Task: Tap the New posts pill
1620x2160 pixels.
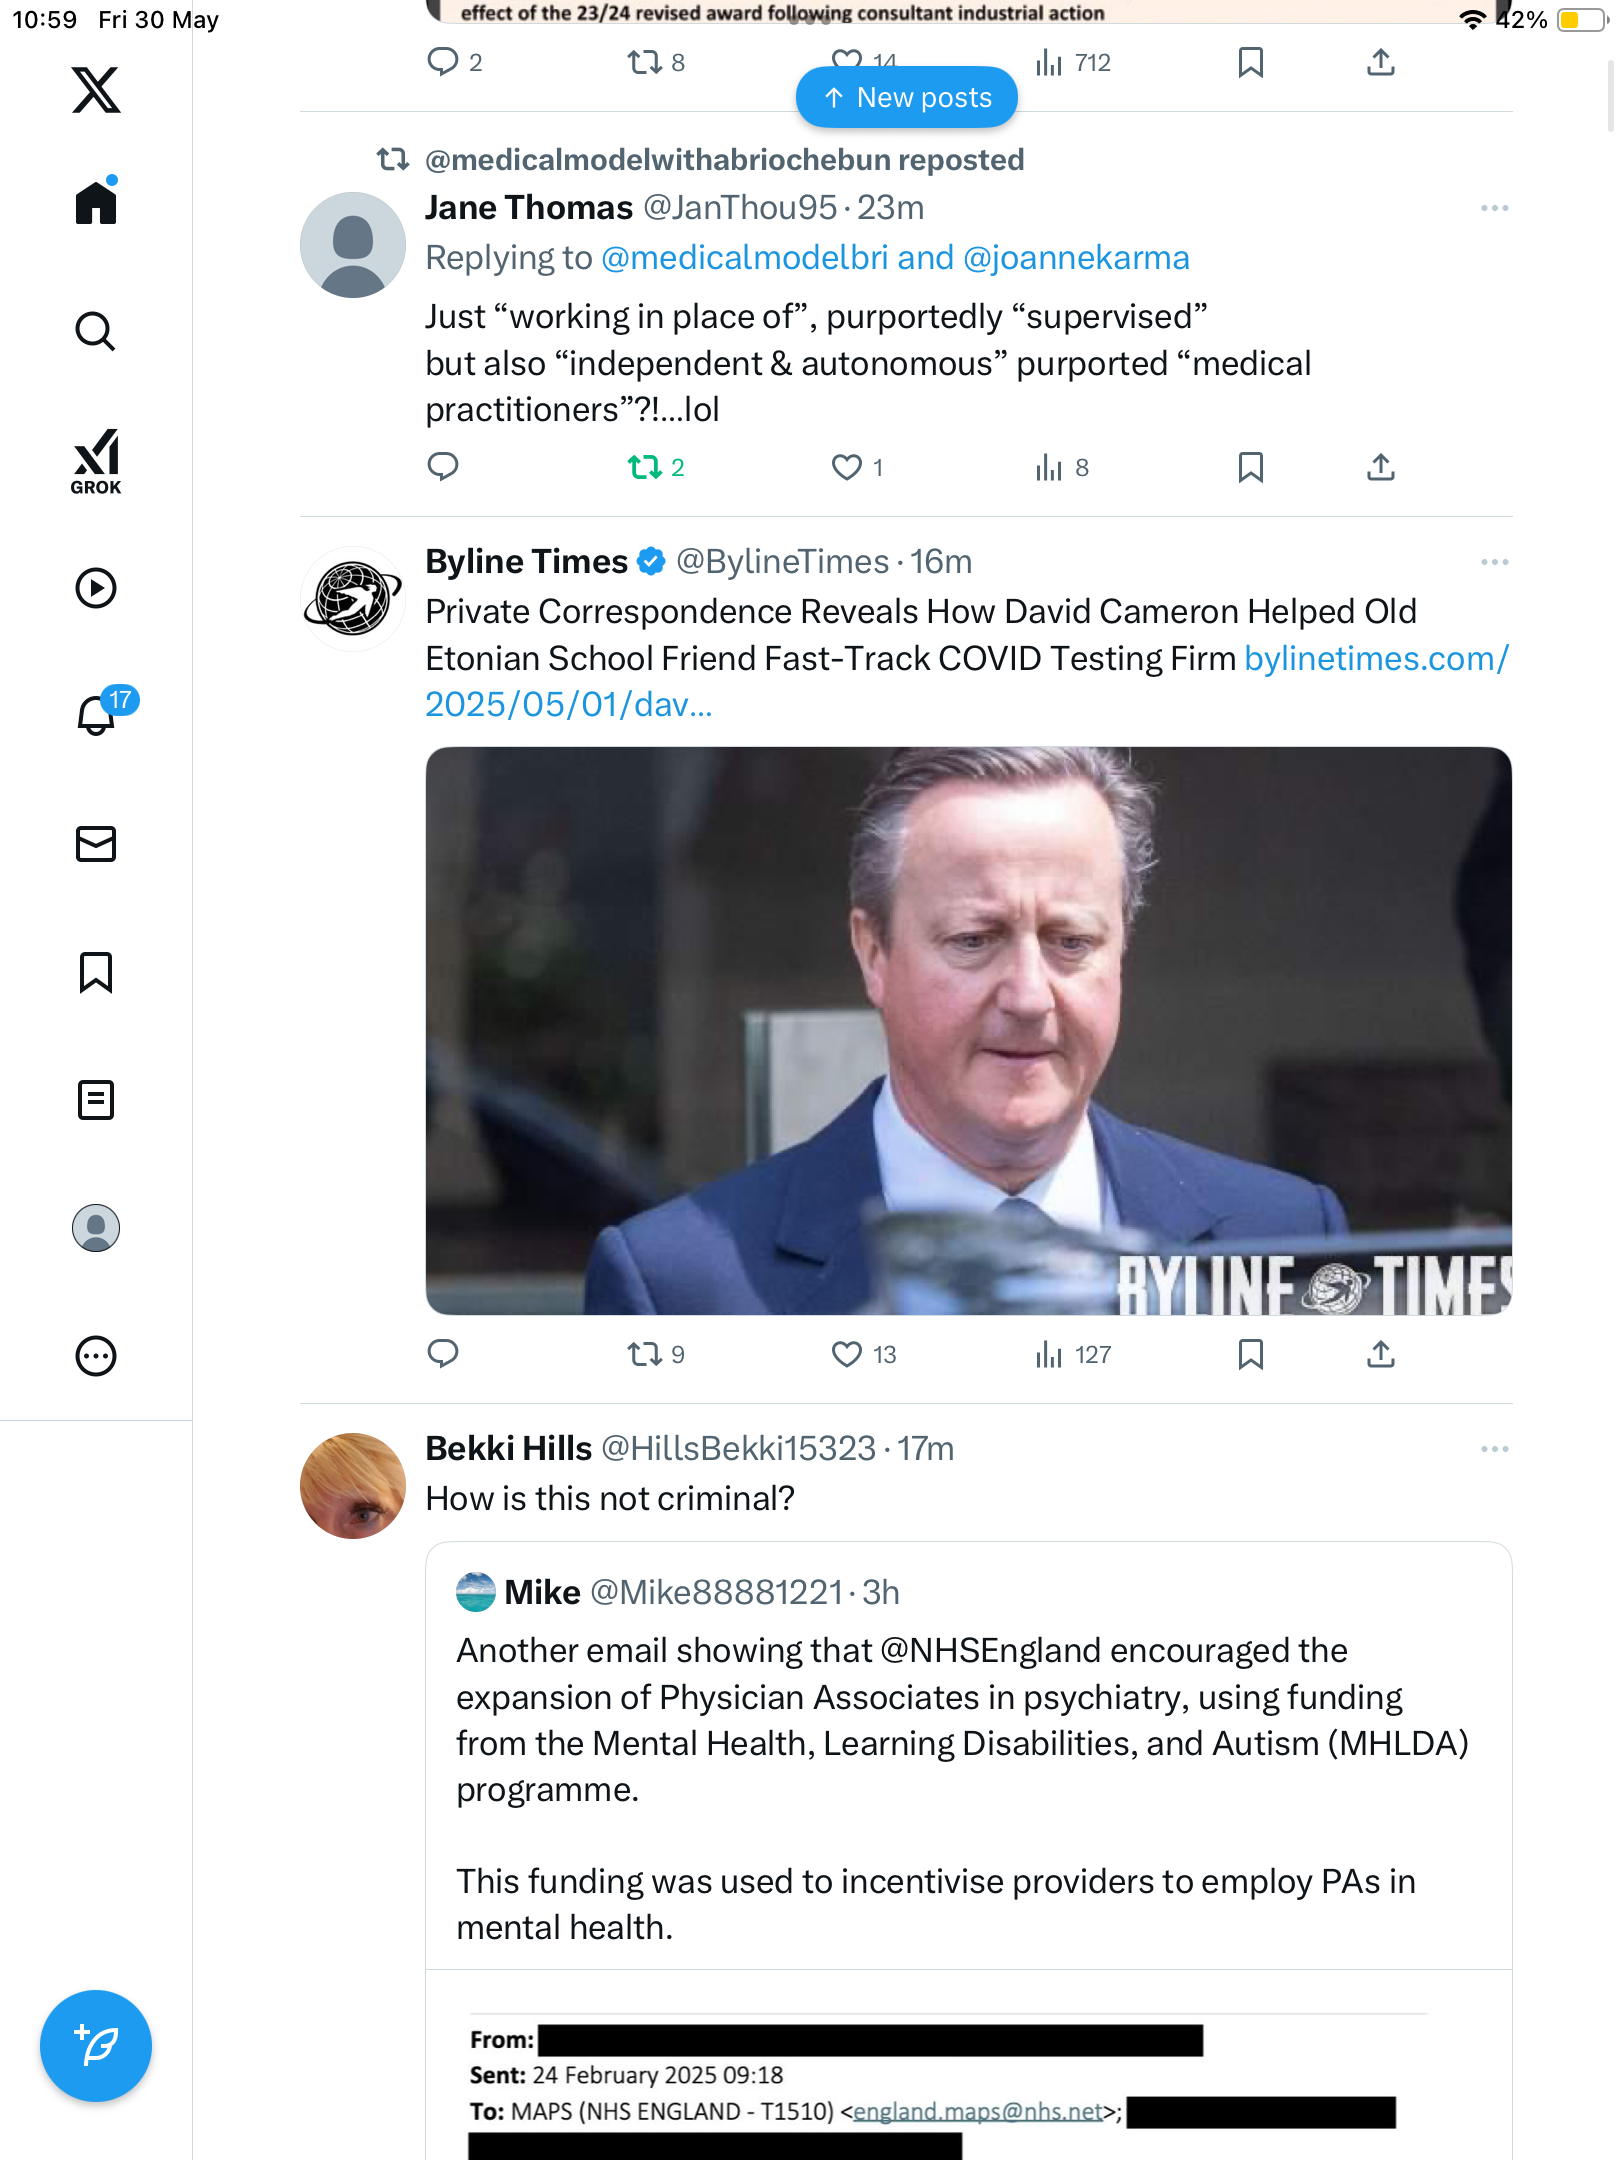Action: [x=907, y=97]
